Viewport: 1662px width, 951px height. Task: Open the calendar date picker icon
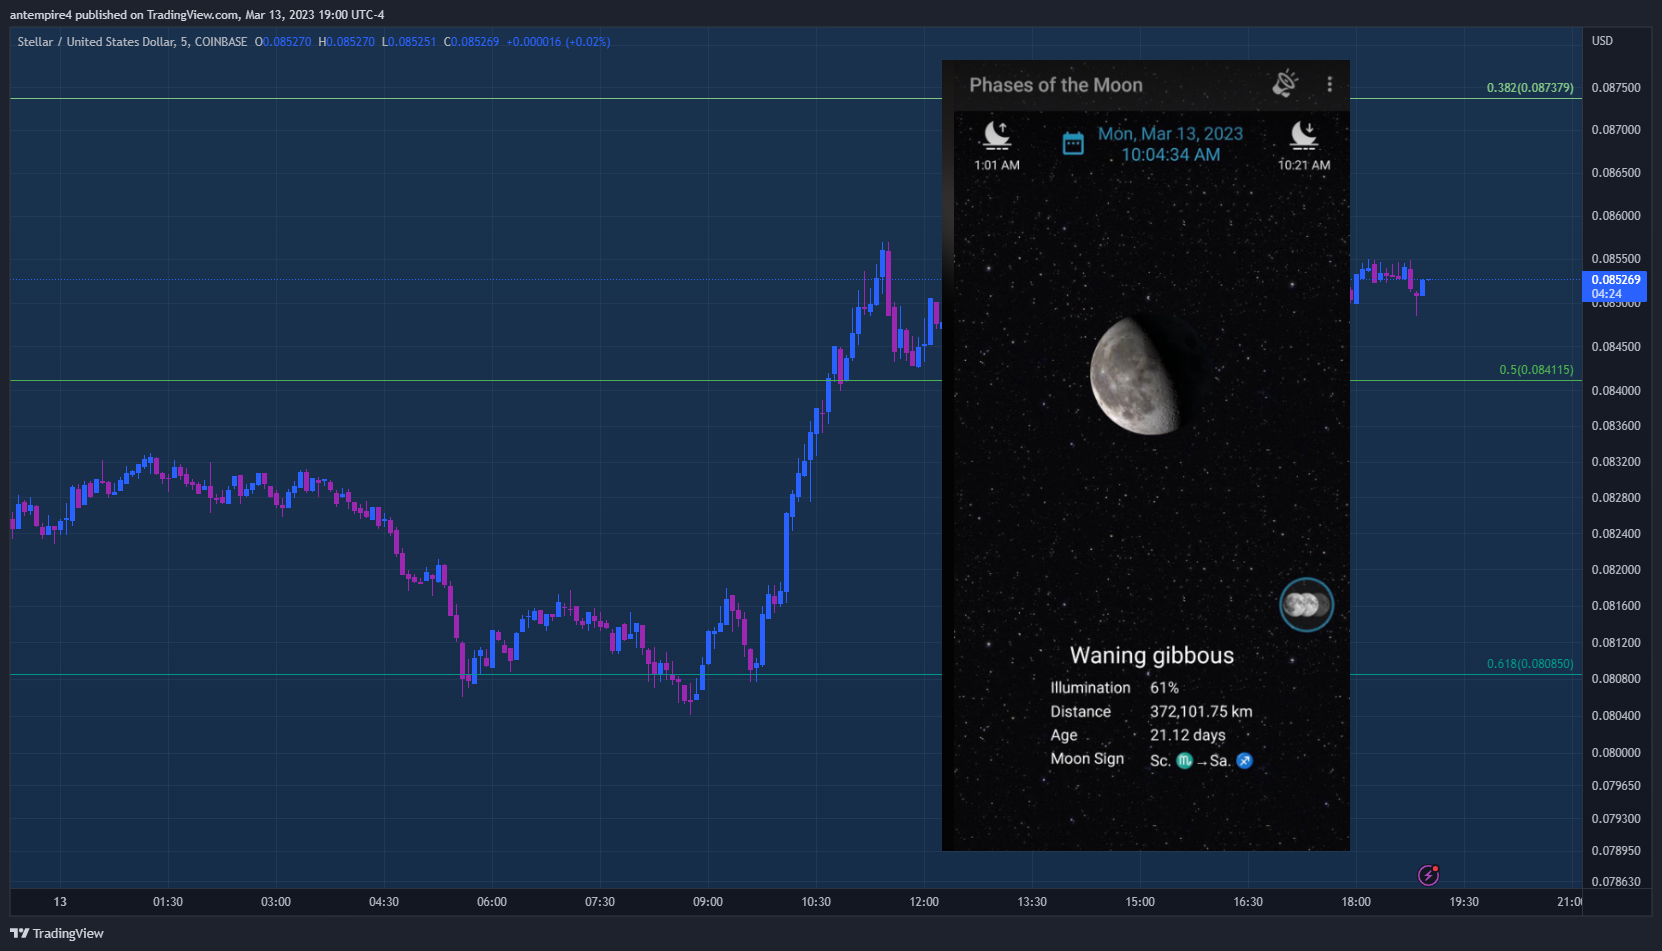(1073, 144)
